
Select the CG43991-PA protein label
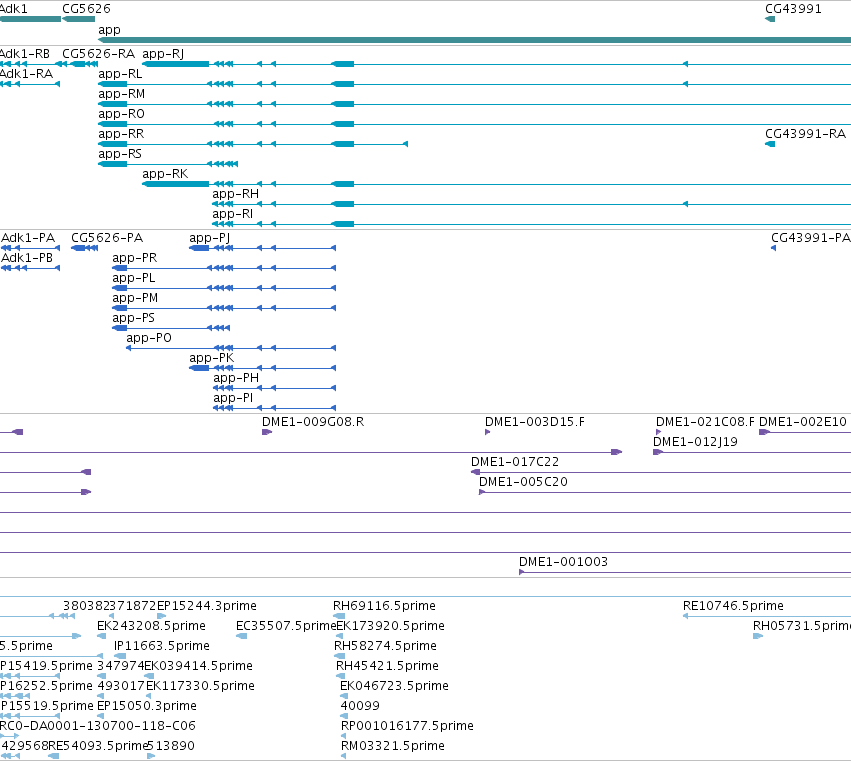(810, 238)
